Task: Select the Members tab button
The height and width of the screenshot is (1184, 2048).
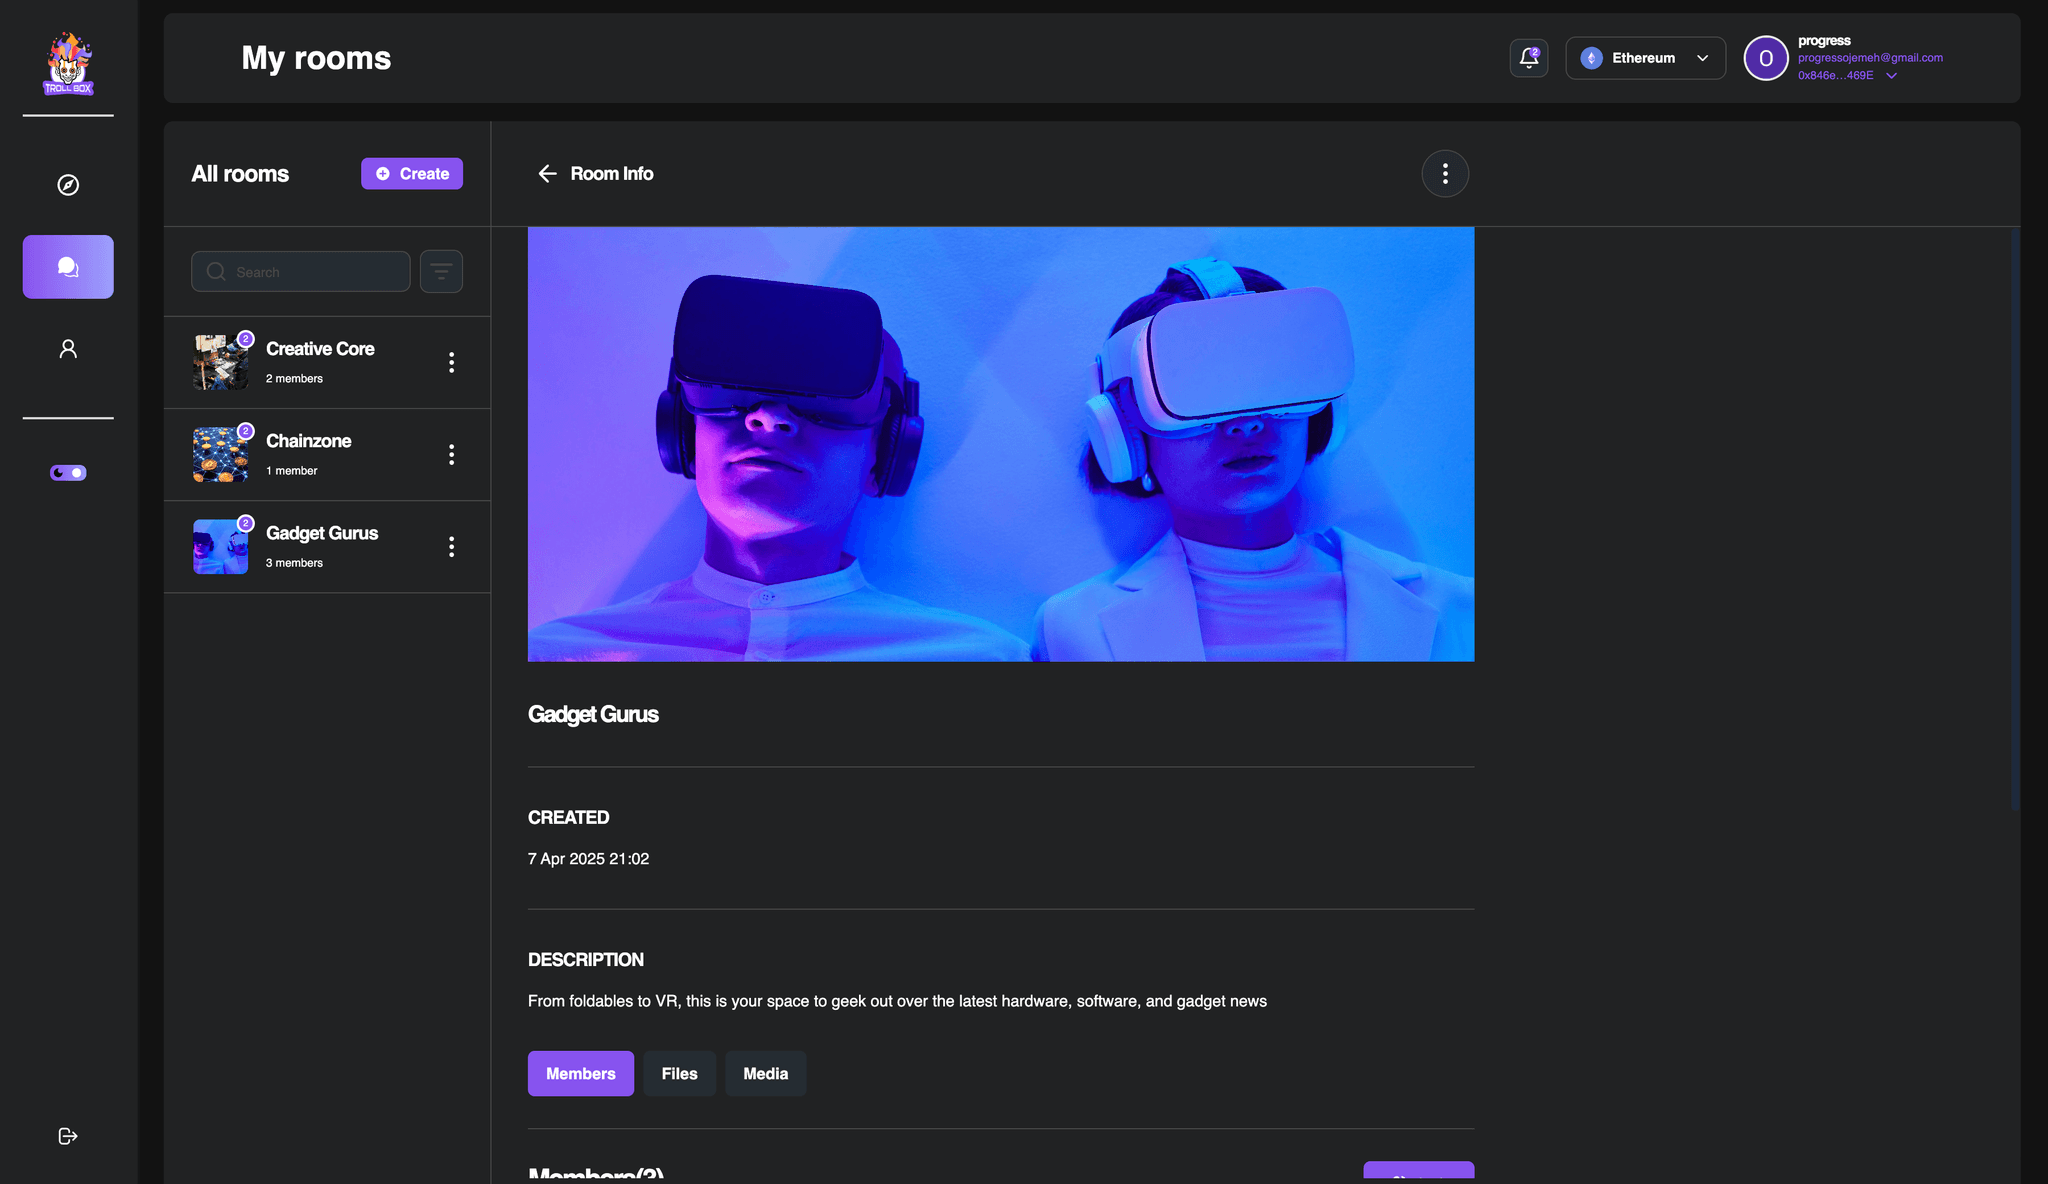Action: click(580, 1073)
